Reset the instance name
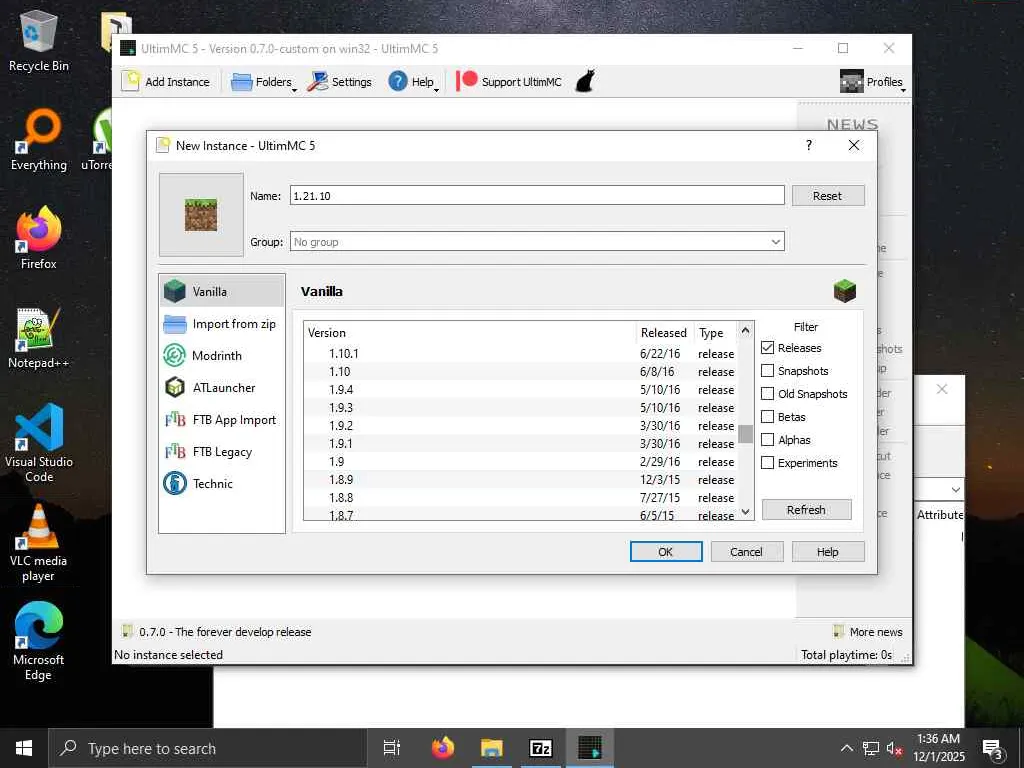The height and width of the screenshot is (768, 1024). pos(827,195)
